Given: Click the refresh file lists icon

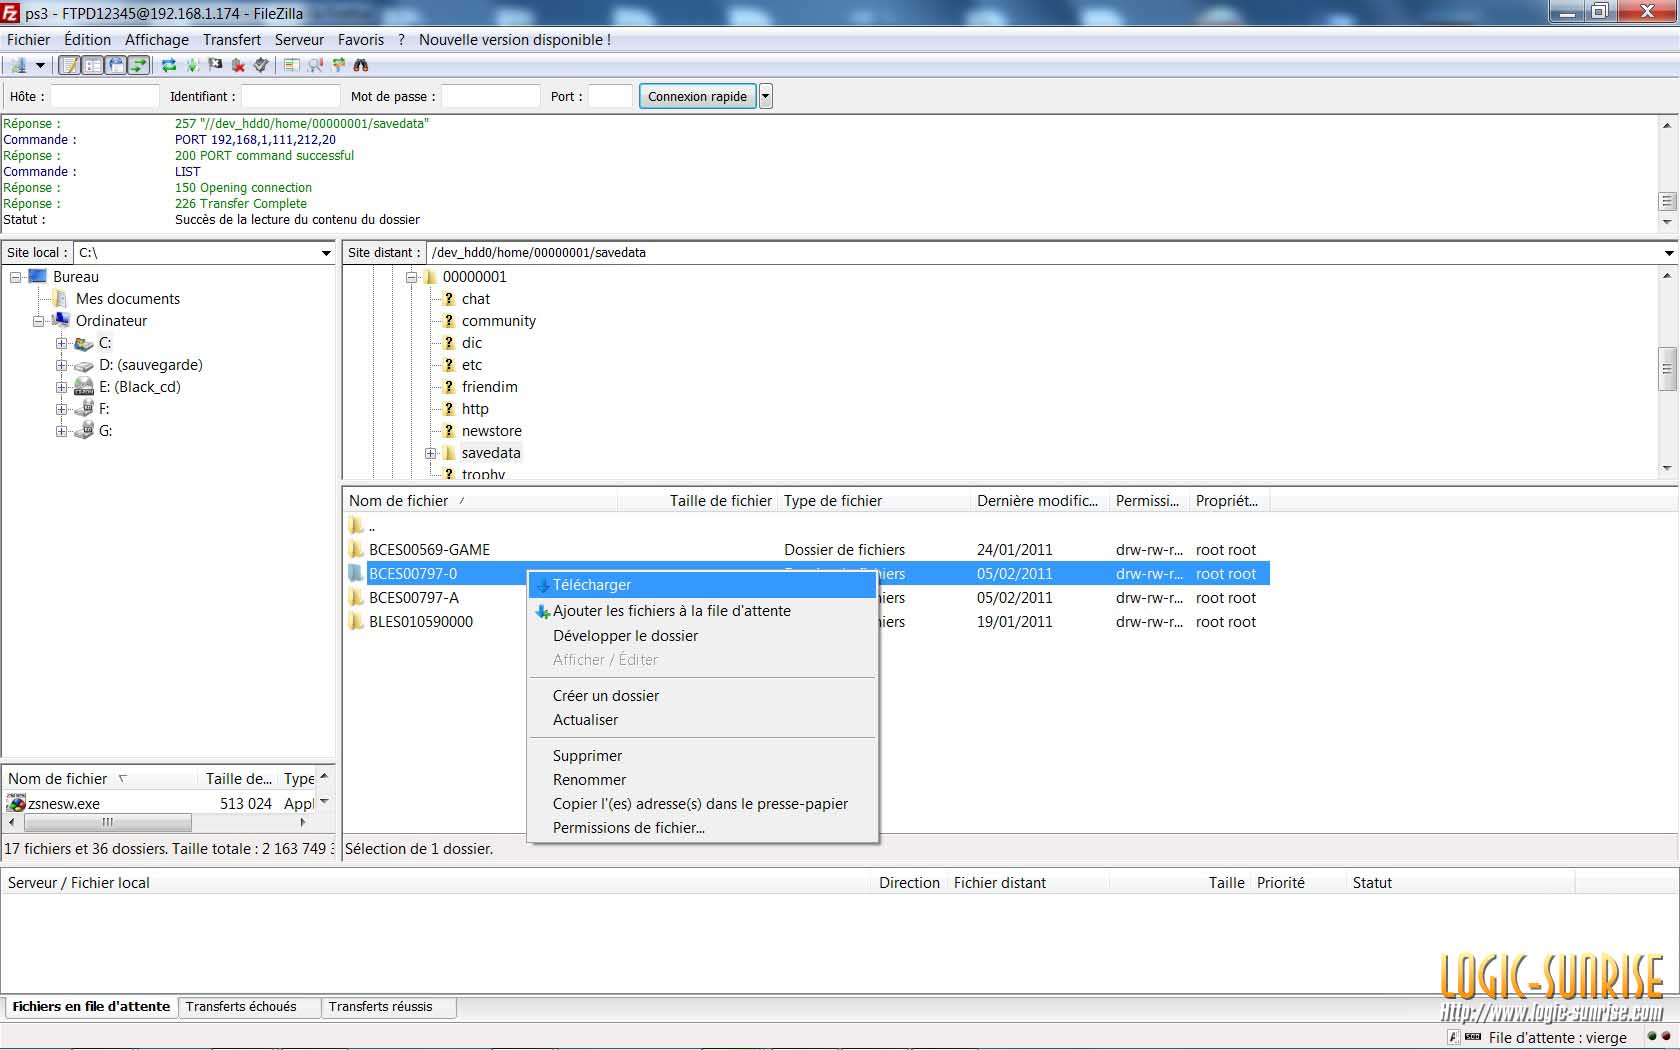Looking at the screenshot, I should point(169,65).
